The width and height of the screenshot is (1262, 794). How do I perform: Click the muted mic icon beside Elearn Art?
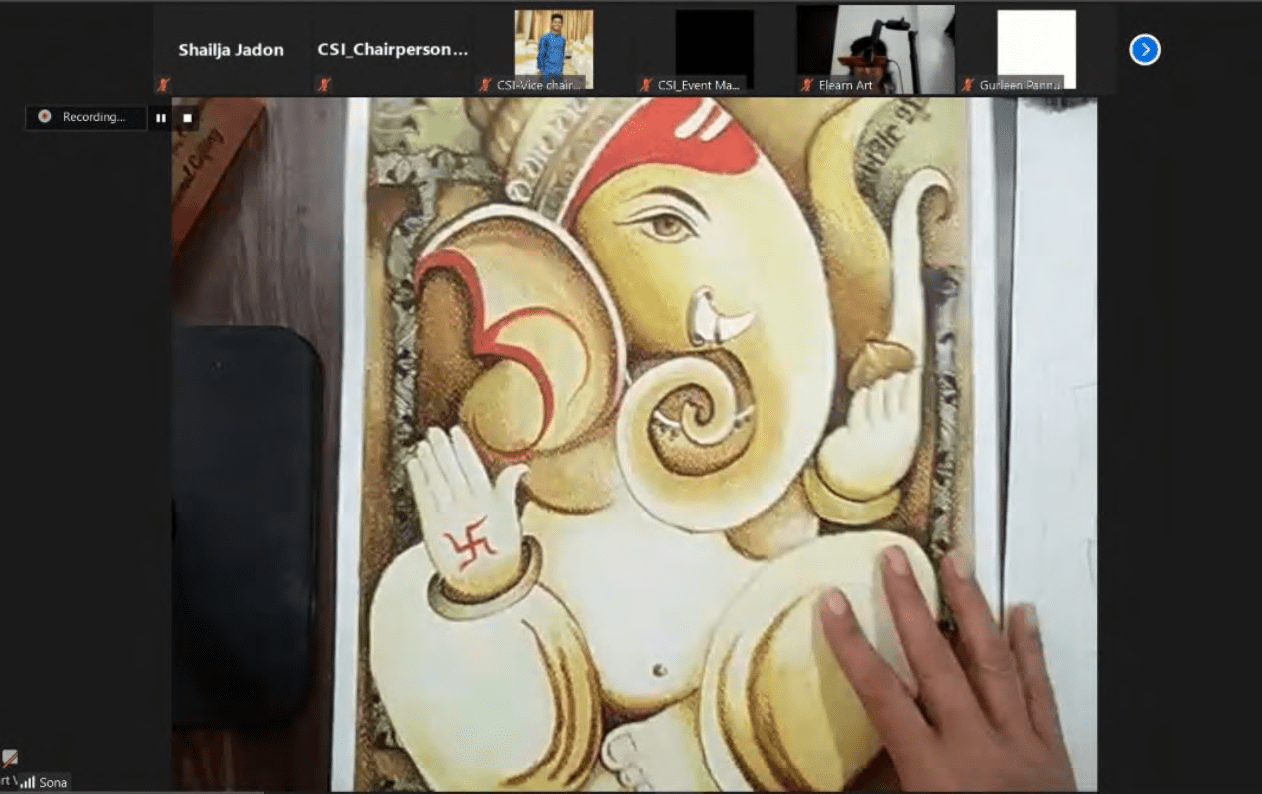click(x=807, y=85)
